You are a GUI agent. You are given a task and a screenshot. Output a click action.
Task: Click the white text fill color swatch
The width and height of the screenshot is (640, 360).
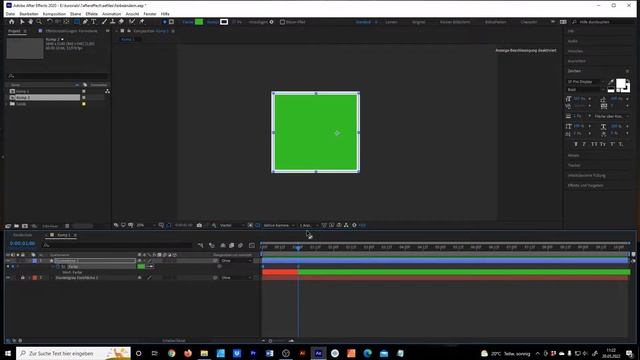tap(620, 83)
